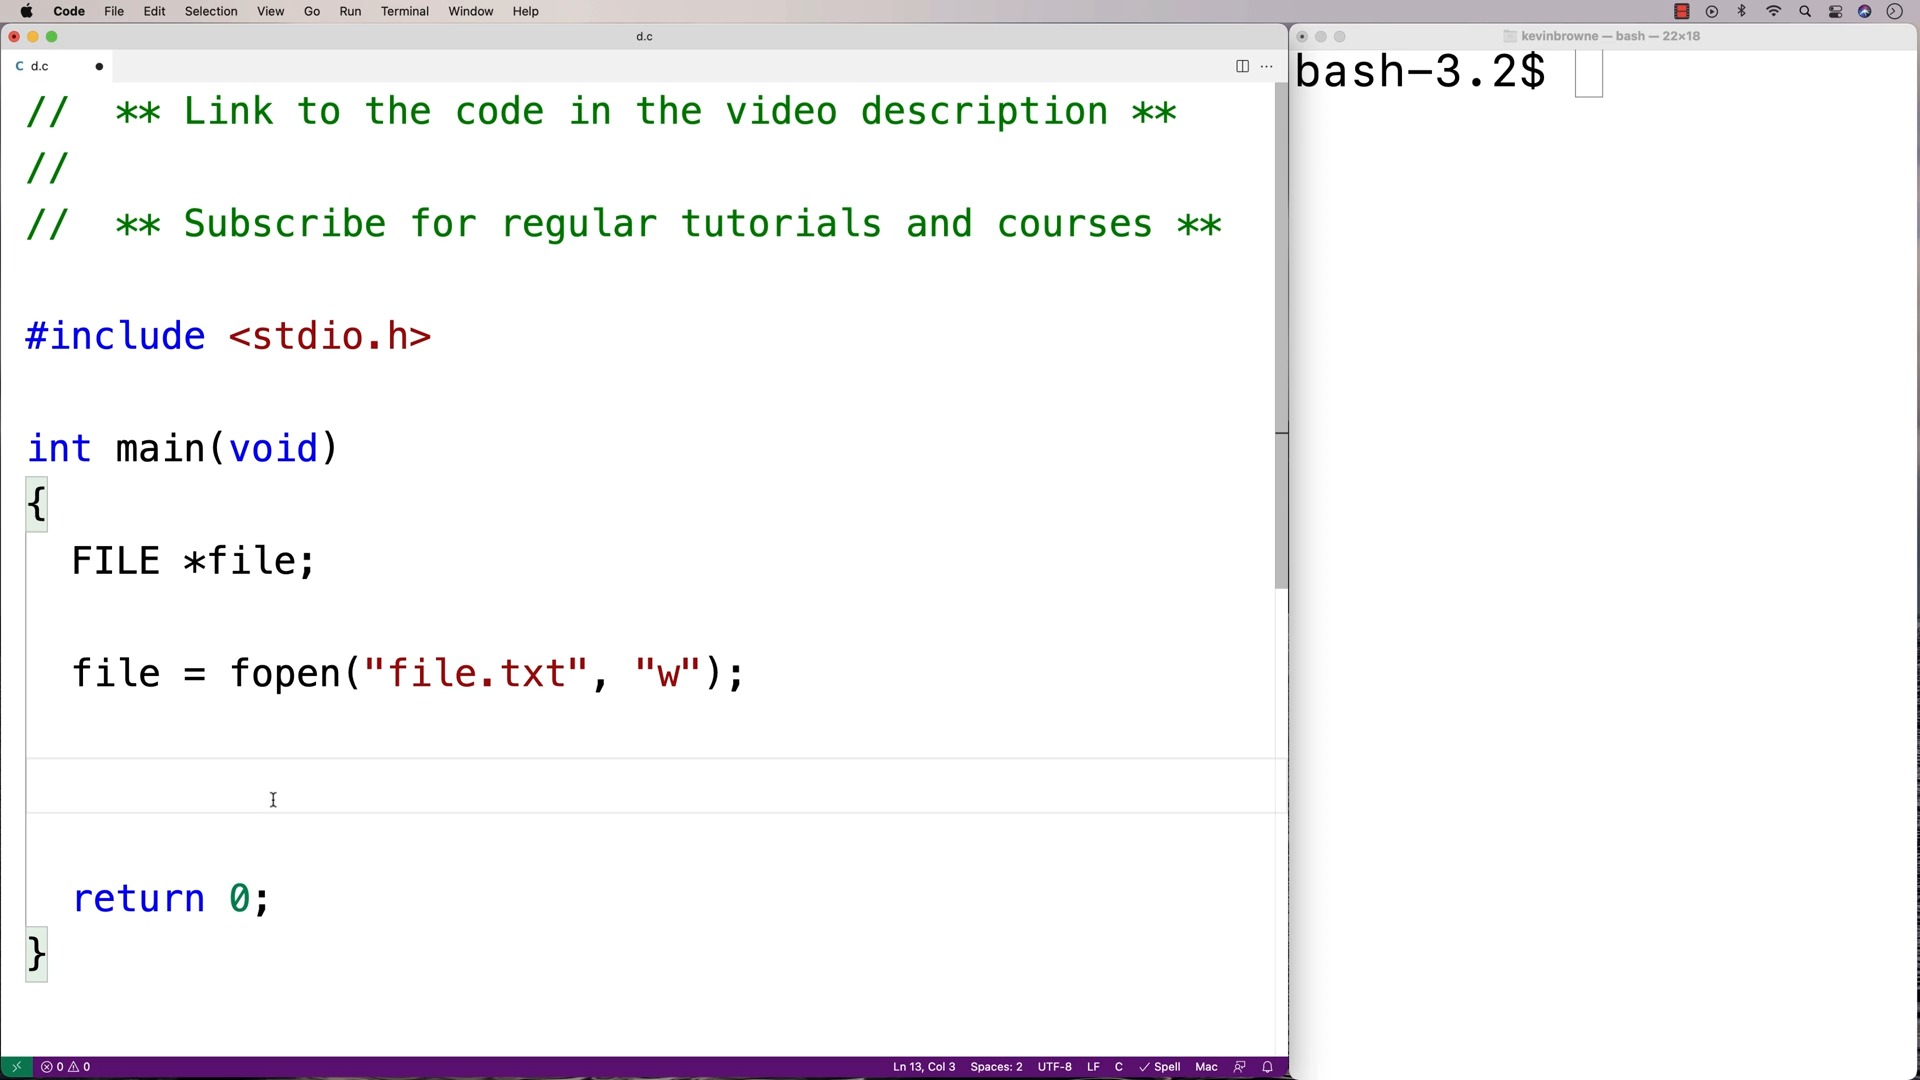This screenshot has height=1080, width=1920.
Task: Open feedback icon in status bar
Action: (1240, 1067)
